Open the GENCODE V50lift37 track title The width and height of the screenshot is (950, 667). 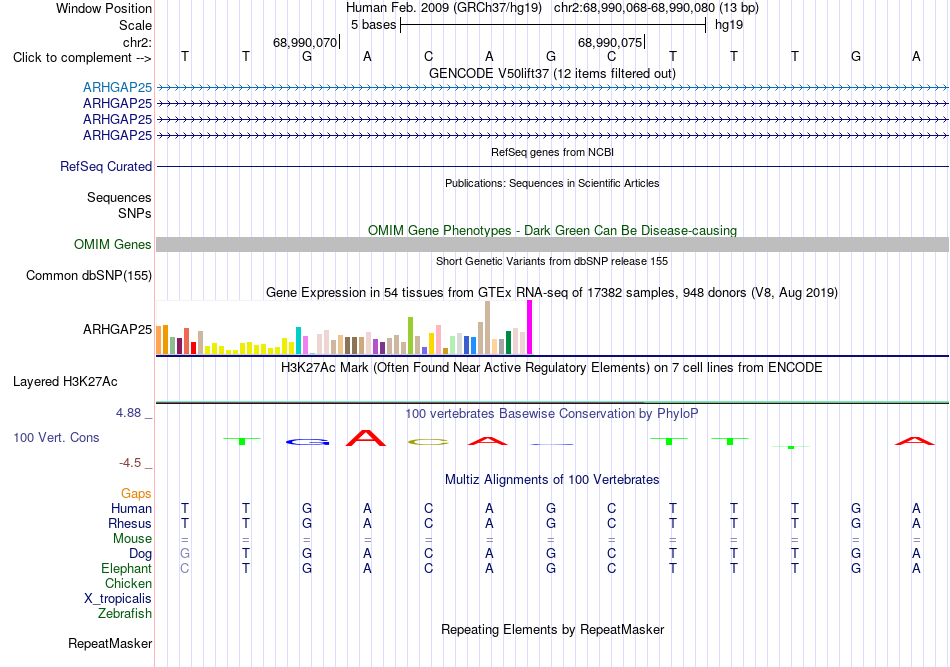tap(552, 73)
